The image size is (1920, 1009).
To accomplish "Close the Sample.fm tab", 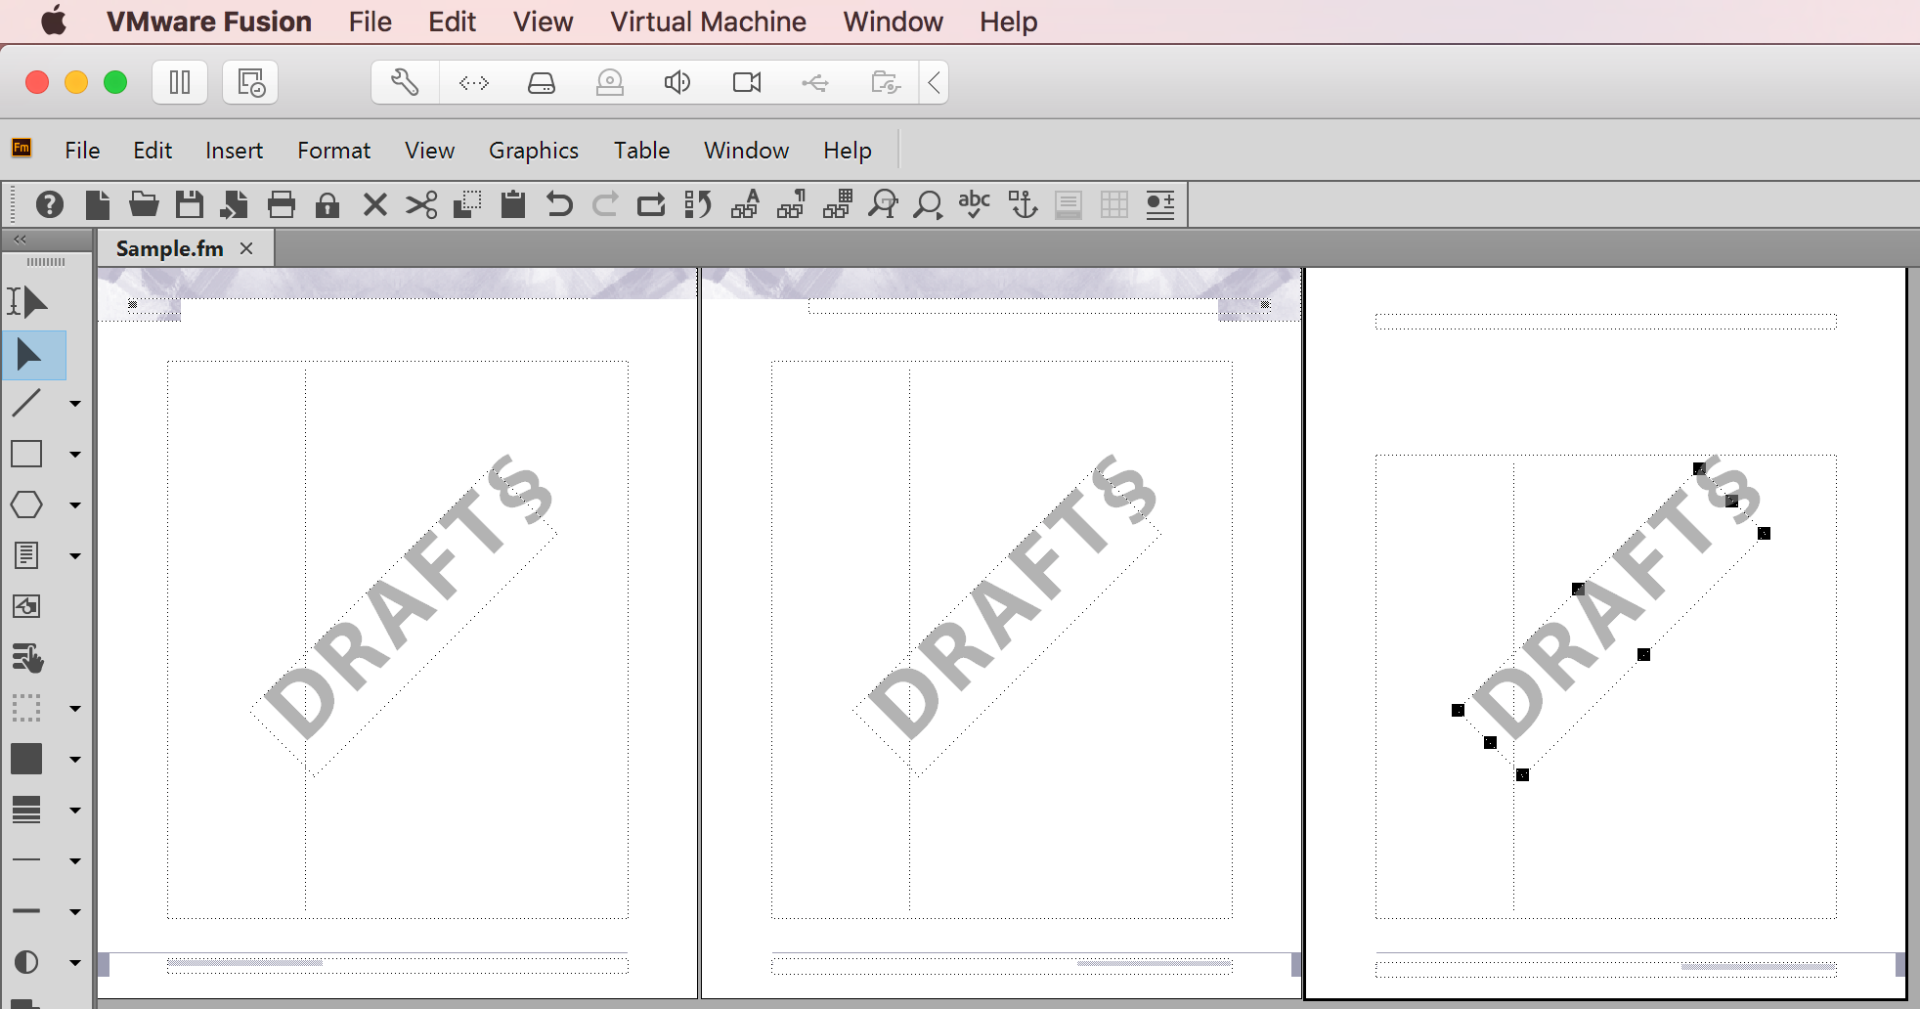I will (x=246, y=248).
